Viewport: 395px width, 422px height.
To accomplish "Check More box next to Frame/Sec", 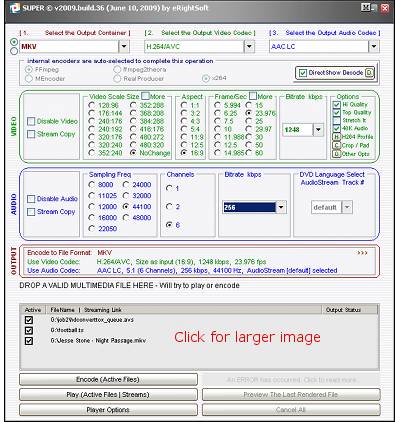I will pos(253,96).
